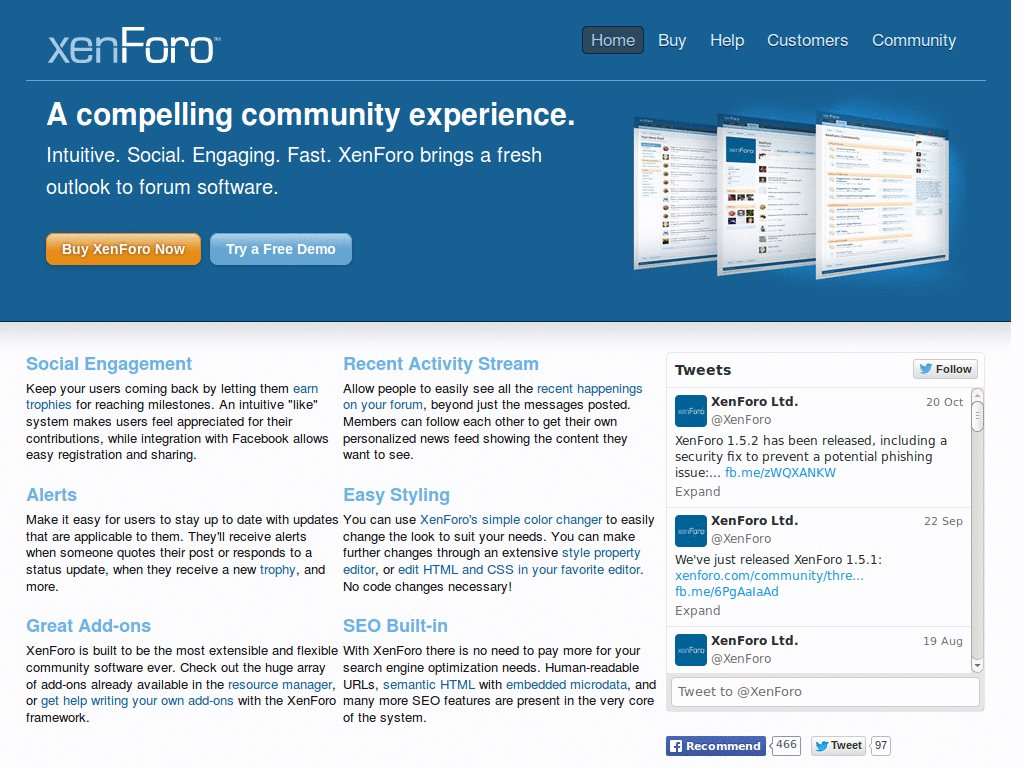This screenshot has height=768, width=1024.
Task: Click inside the Tweet to @XenForo field
Action: 824,691
